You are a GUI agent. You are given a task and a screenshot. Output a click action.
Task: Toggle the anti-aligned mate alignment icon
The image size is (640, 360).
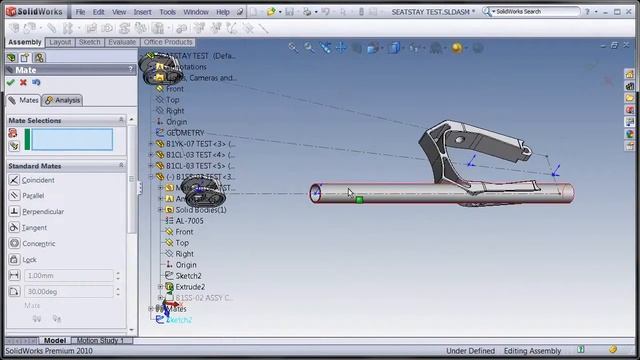pos(57,319)
